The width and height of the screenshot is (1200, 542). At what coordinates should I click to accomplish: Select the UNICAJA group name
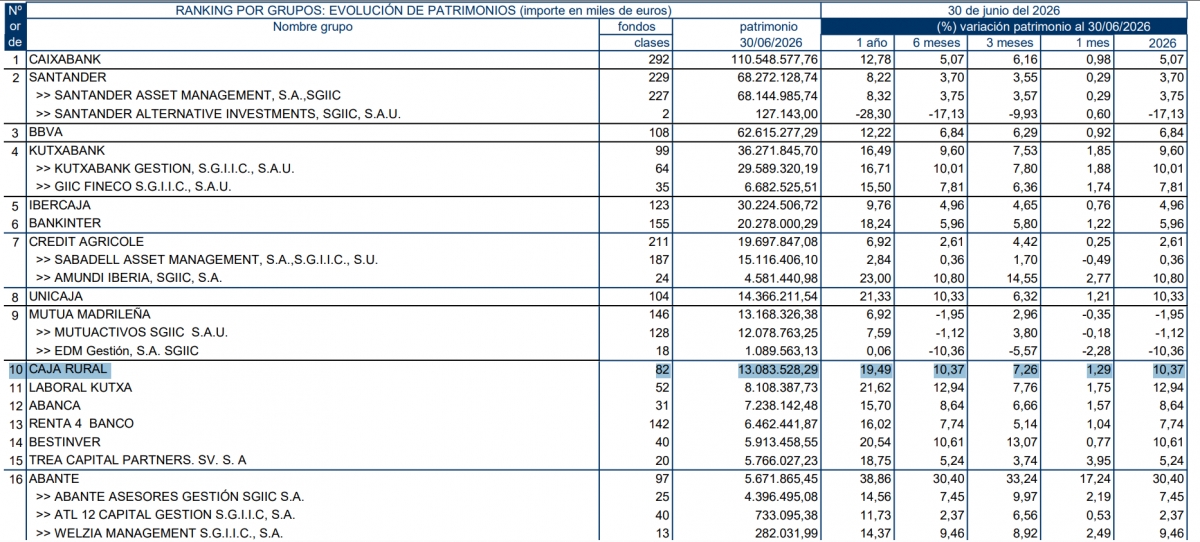pos(58,297)
